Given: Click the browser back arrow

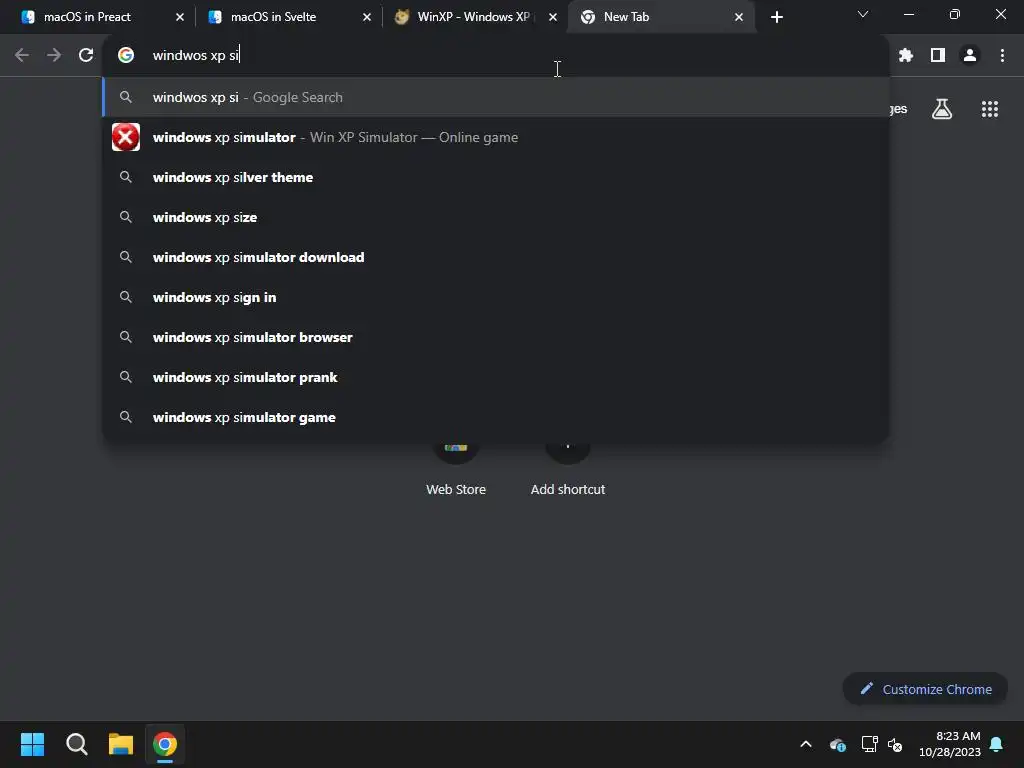Looking at the screenshot, I should [x=22, y=56].
